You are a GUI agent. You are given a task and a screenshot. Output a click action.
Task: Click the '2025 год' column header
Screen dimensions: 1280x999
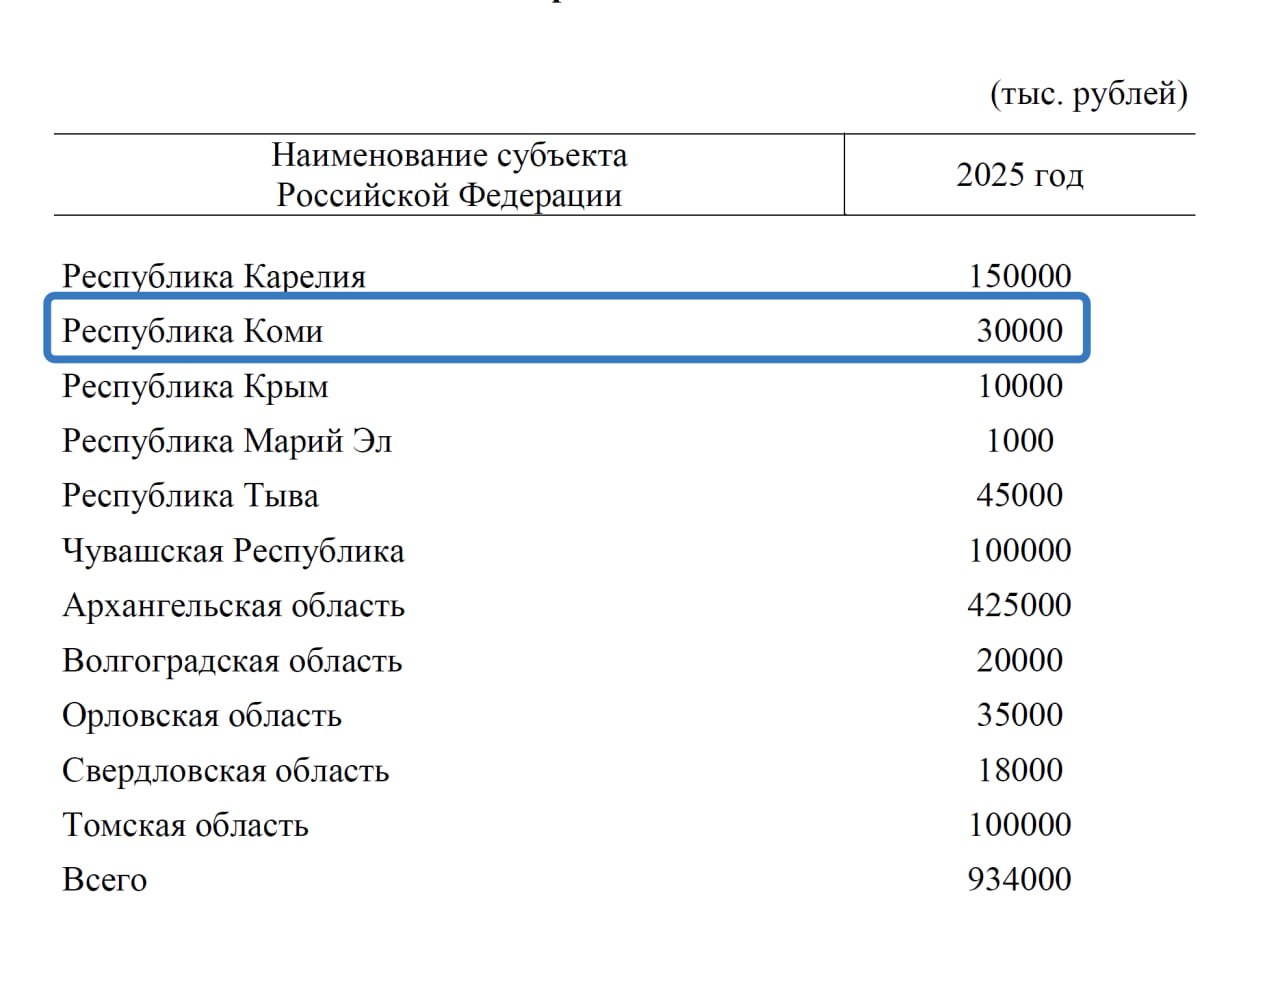(x=1019, y=175)
